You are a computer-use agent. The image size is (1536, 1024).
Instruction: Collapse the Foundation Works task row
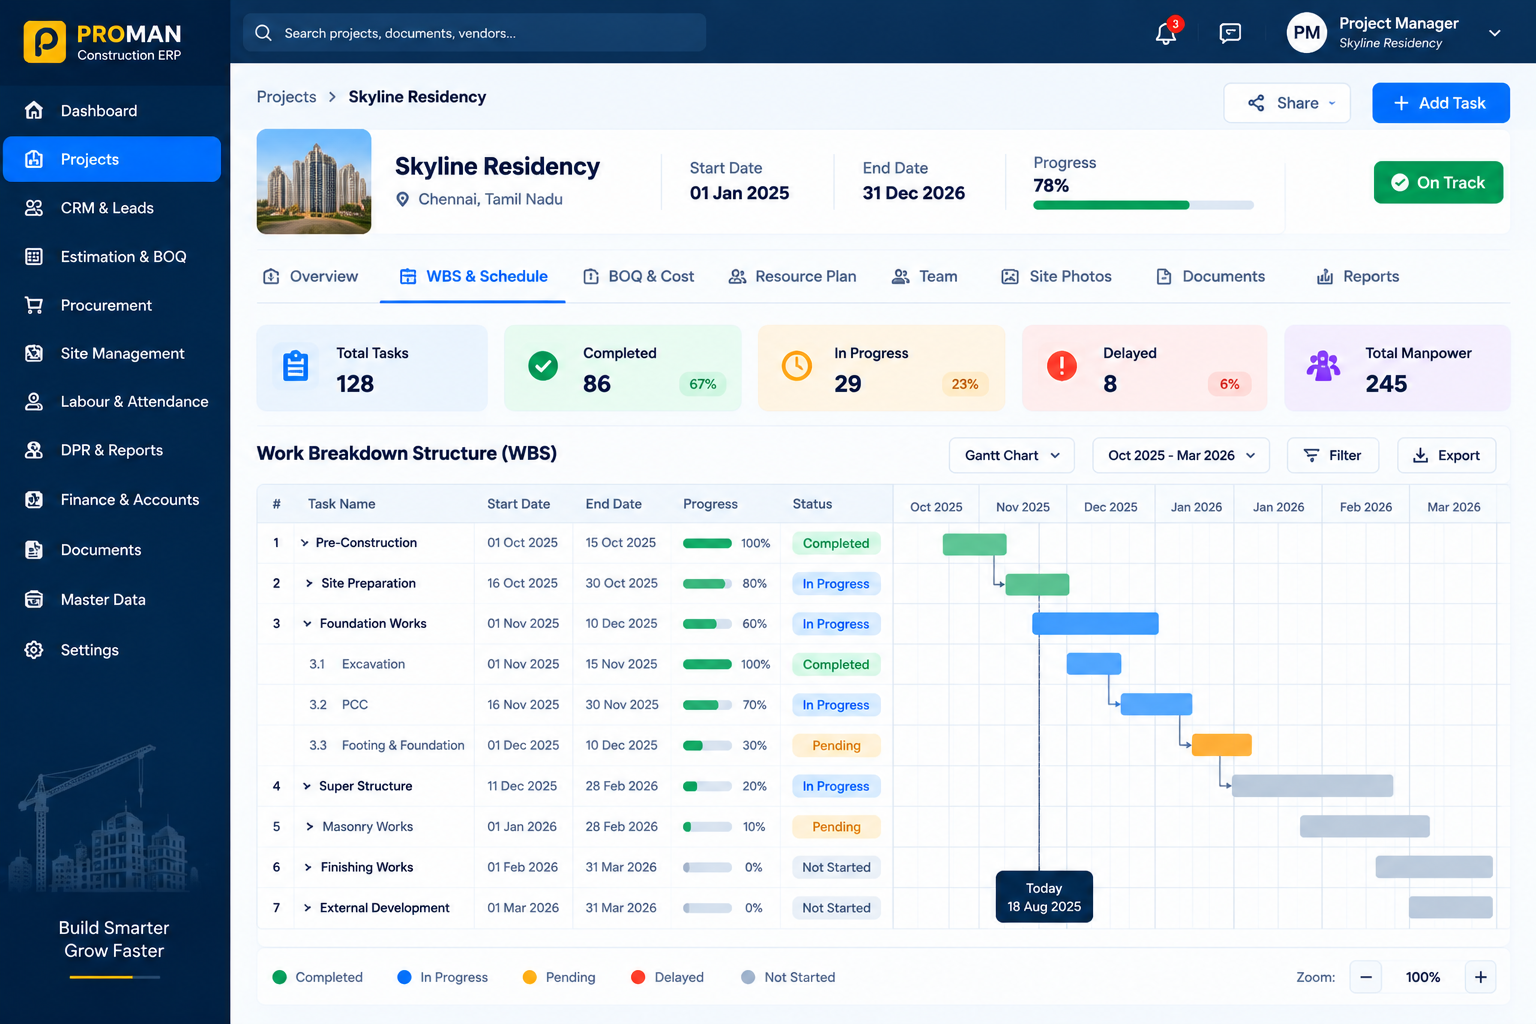pos(307,624)
